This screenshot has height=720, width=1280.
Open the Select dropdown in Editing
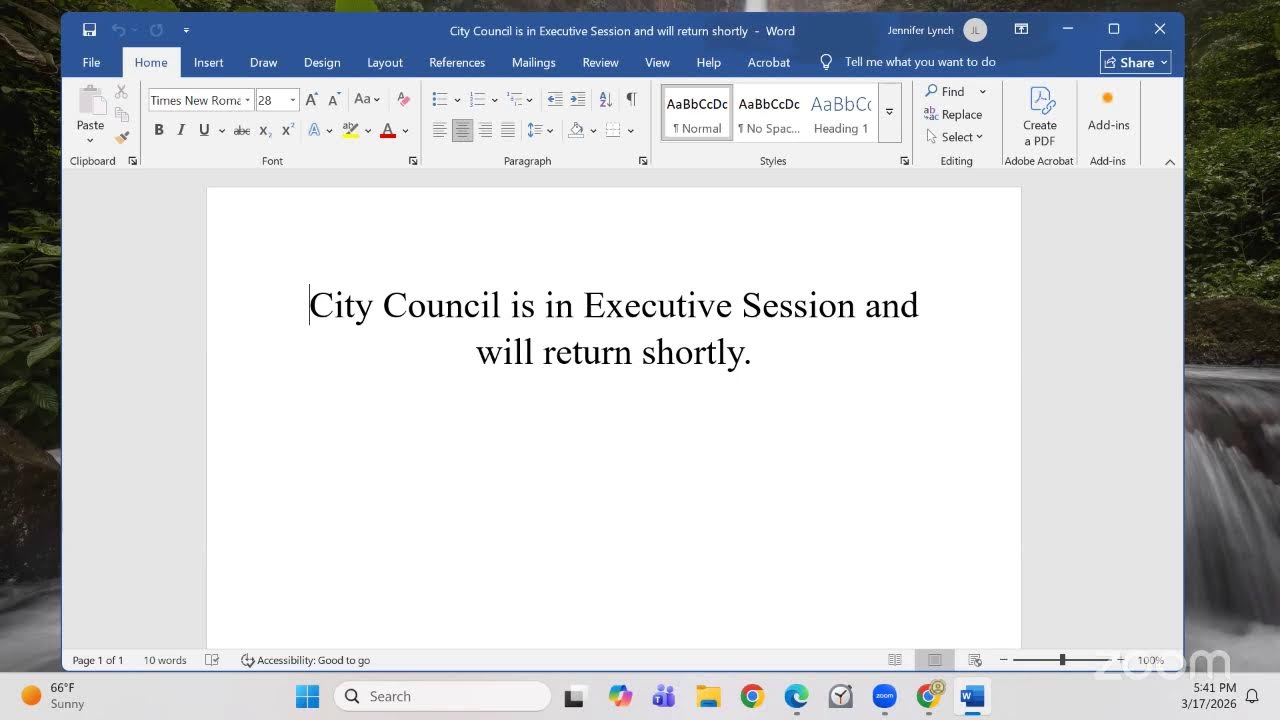(x=954, y=137)
